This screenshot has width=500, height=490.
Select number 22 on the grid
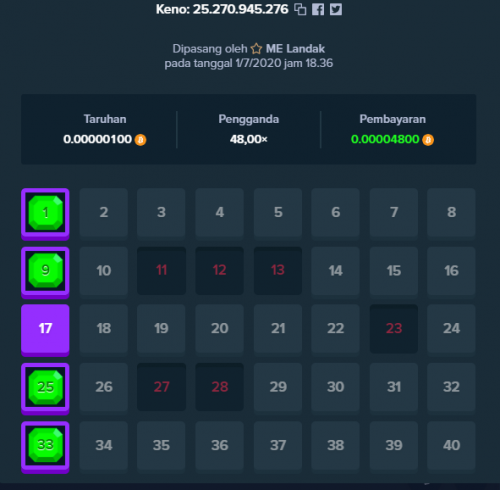point(336,329)
